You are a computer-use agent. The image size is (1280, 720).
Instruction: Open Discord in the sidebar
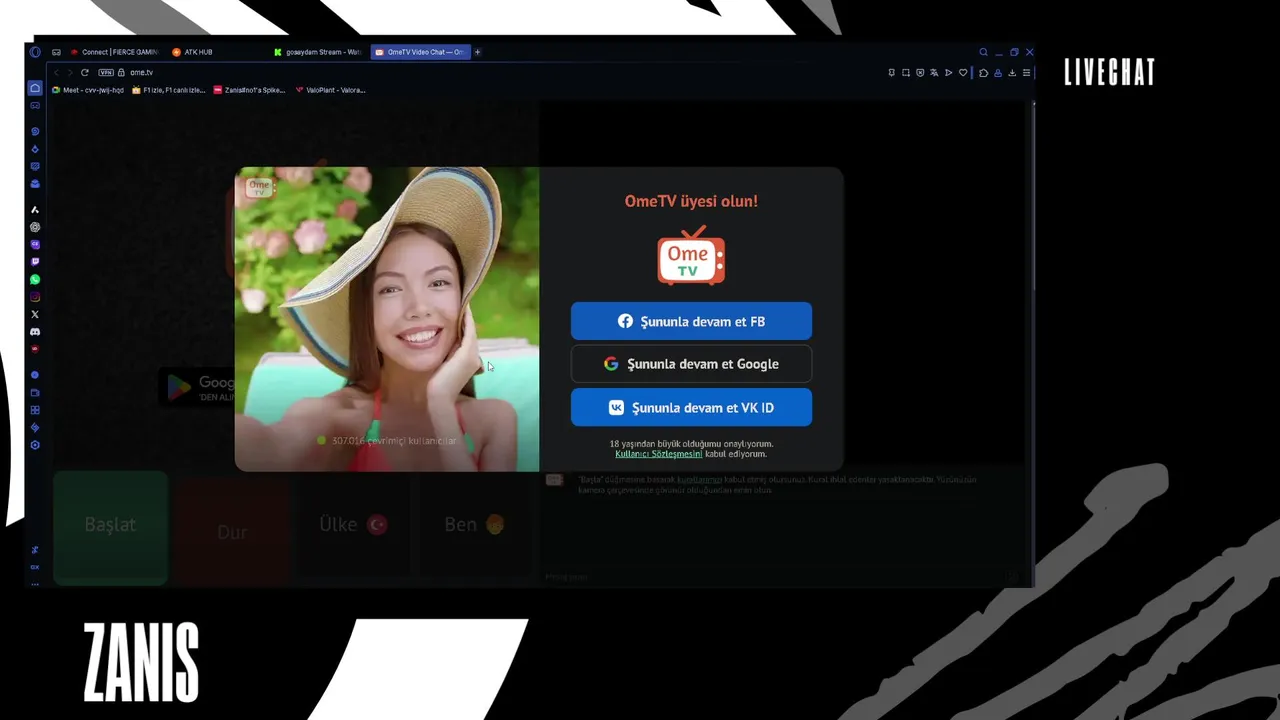(35, 331)
